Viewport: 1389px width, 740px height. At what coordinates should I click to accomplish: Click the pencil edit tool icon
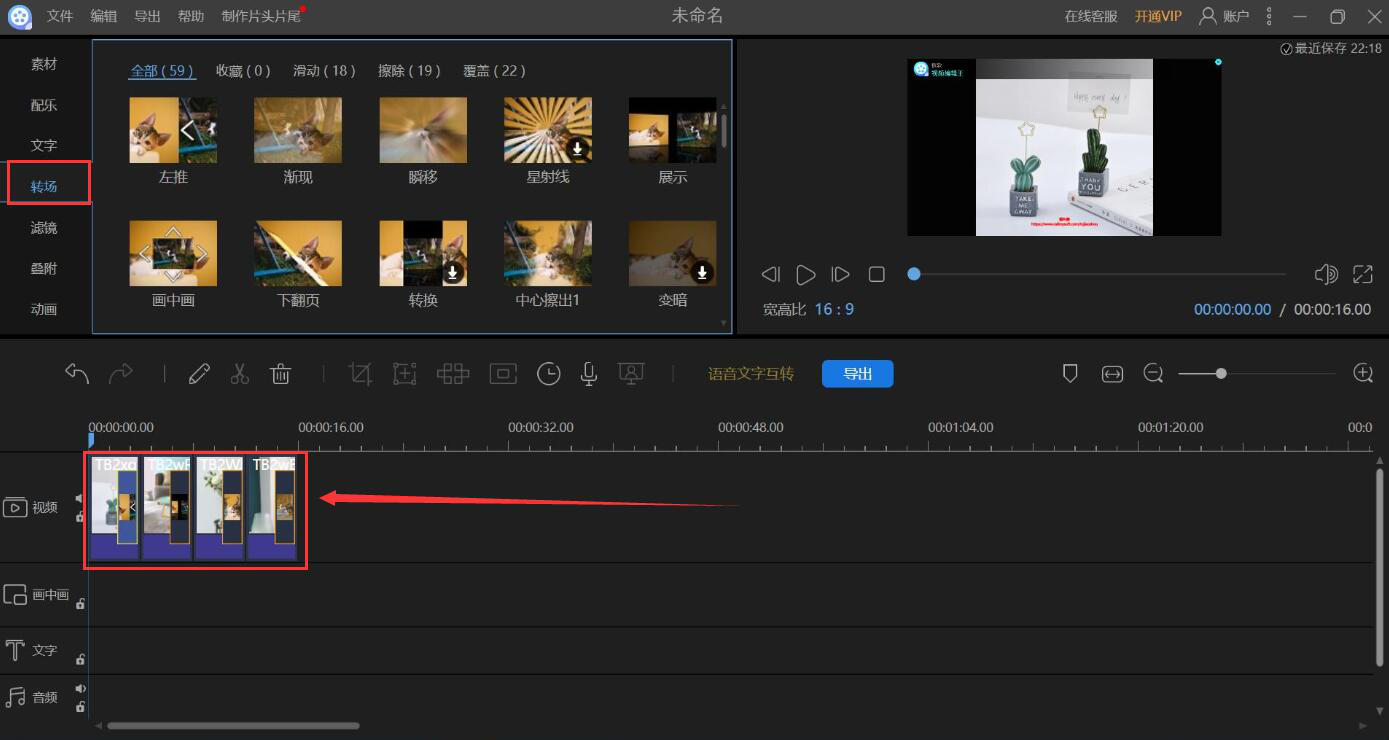199,374
